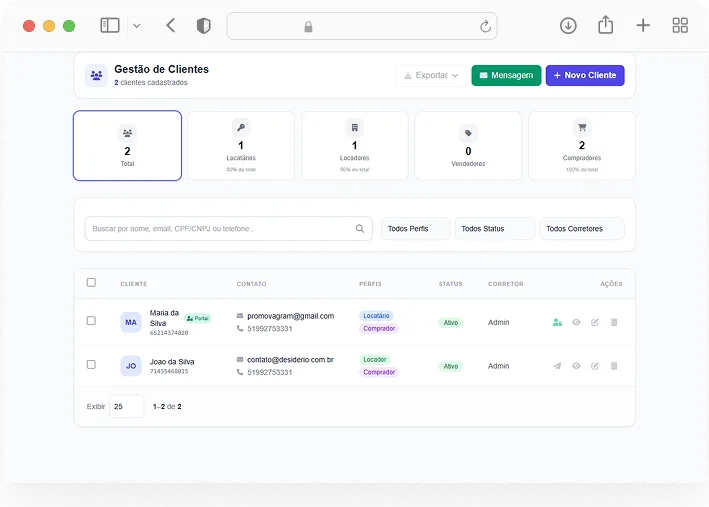Open the Todos Corretores filter
This screenshot has width=709, height=507.
click(581, 228)
